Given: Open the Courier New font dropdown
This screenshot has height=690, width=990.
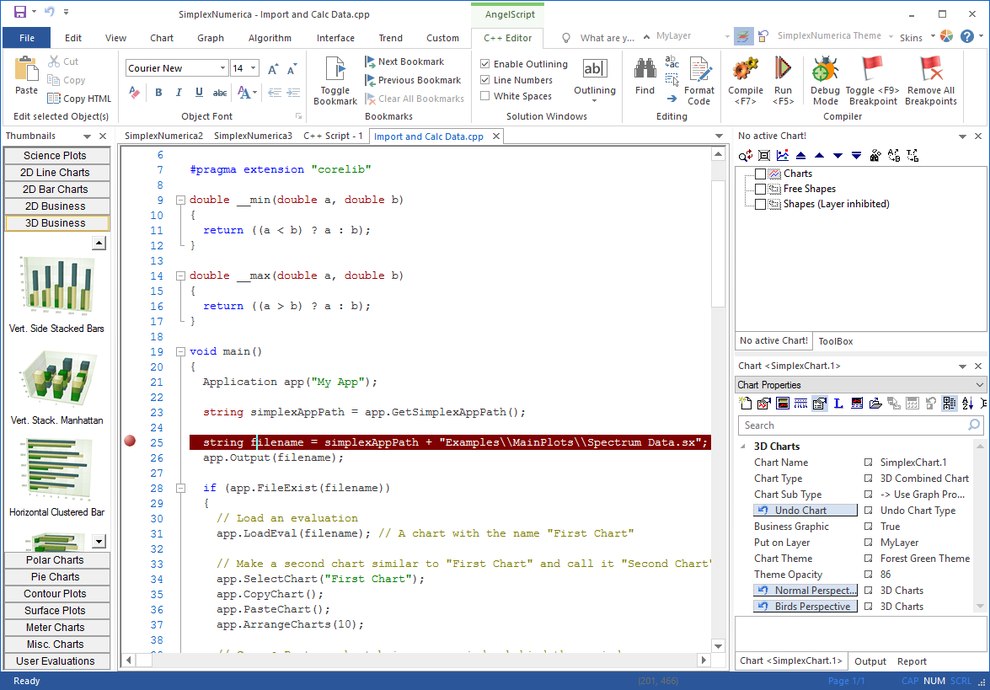Looking at the screenshot, I should point(222,68).
